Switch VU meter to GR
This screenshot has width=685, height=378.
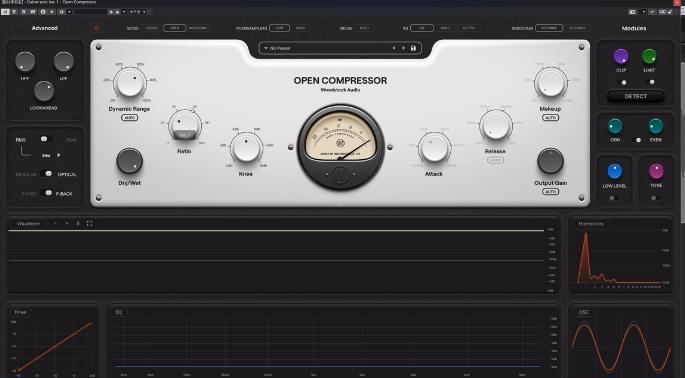[422, 28]
